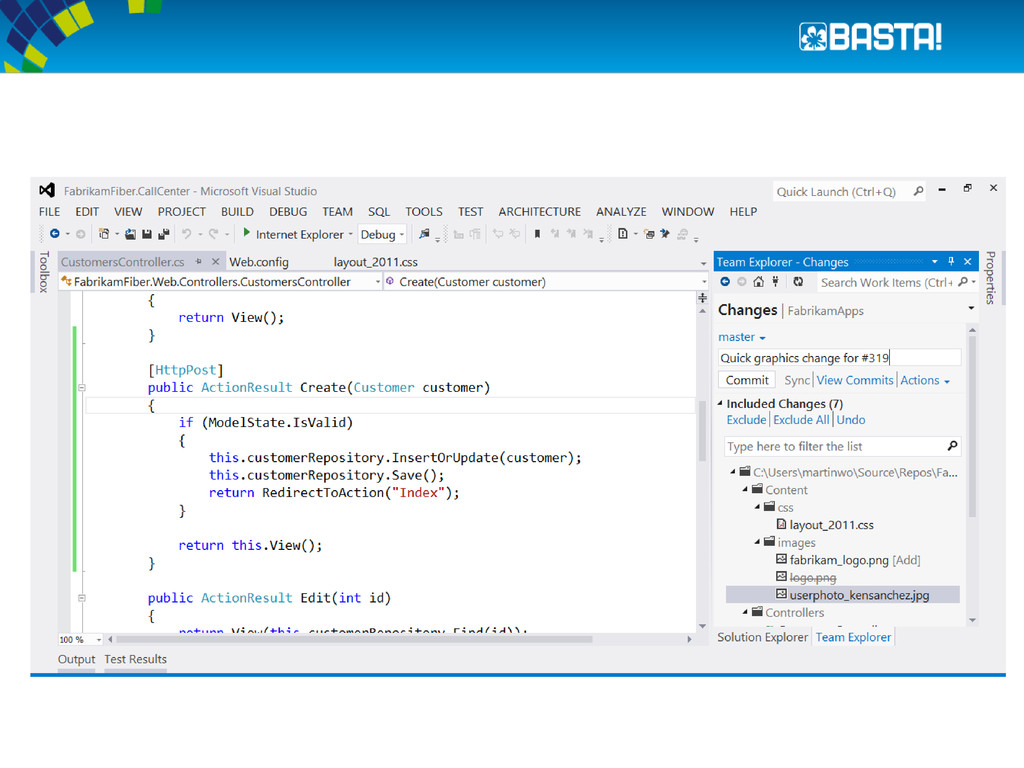The width and height of the screenshot is (1024, 768).
Task: Pin the Team Explorer panel
Action: pyautogui.click(x=951, y=261)
